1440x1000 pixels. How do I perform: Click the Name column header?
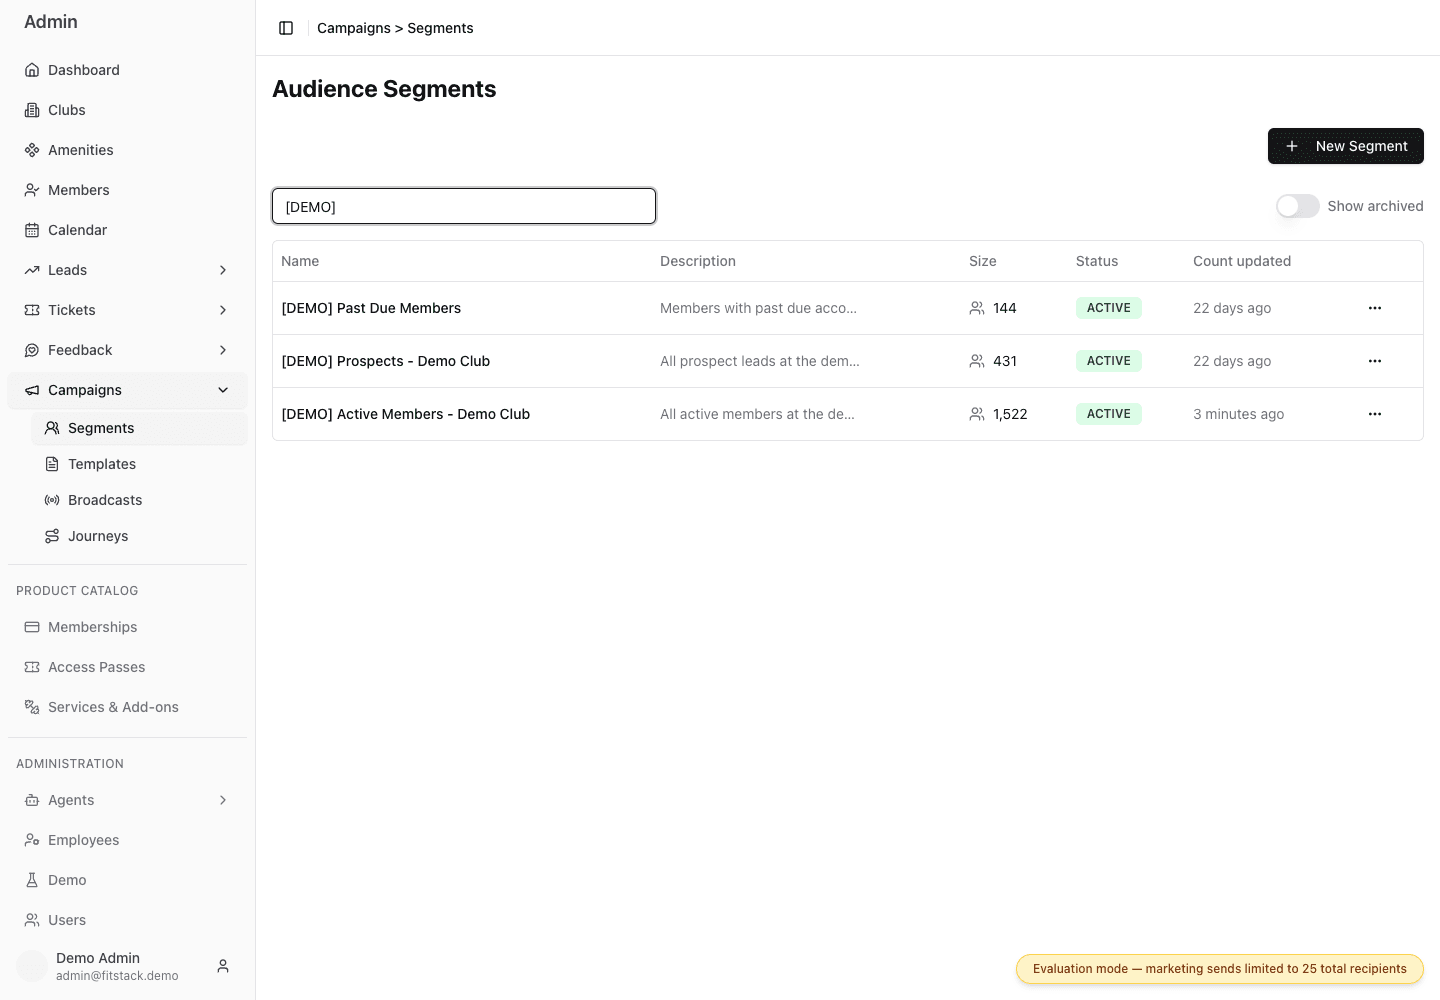[x=300, y=261]
